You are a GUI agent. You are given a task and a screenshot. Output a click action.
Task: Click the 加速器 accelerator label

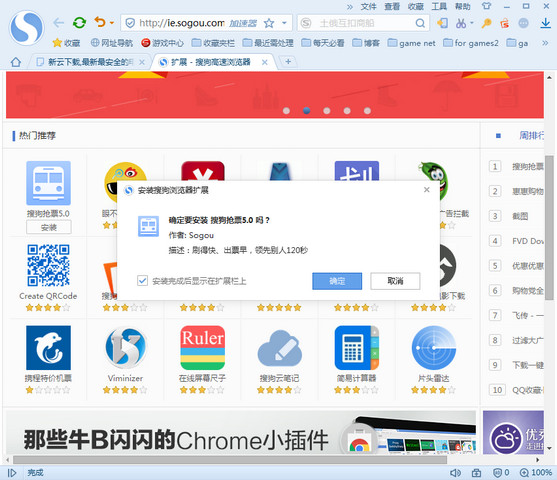(x=243, y=23)
